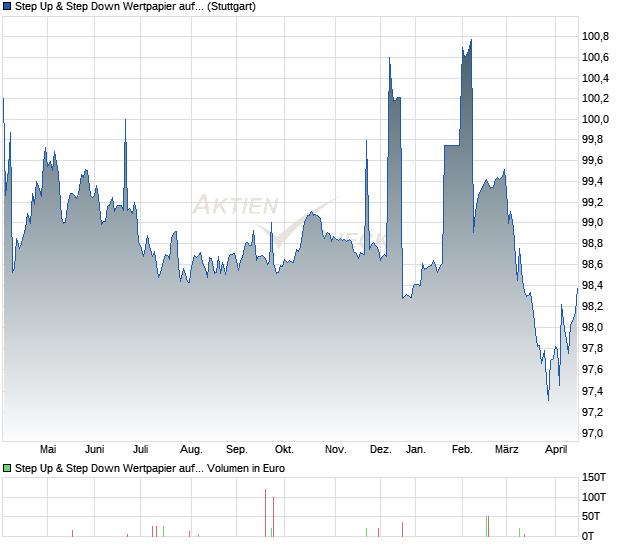Viewport: 620px width, 546px height.
Task: Select the 'Juni' month axis label
Action: (95, 449)
